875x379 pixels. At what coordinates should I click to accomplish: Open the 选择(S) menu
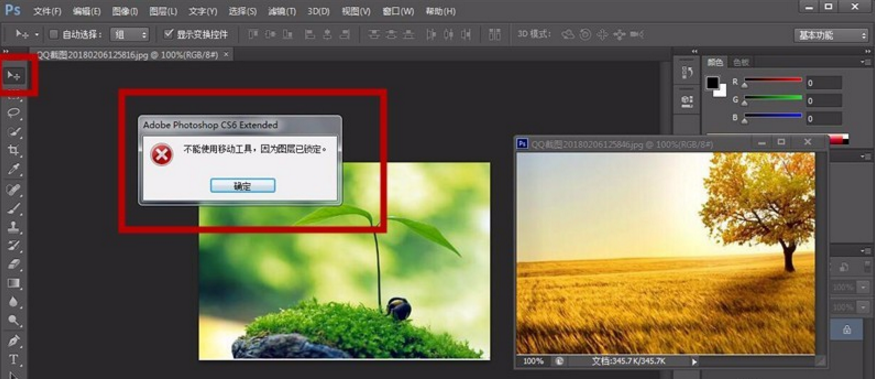click(242, 11)
